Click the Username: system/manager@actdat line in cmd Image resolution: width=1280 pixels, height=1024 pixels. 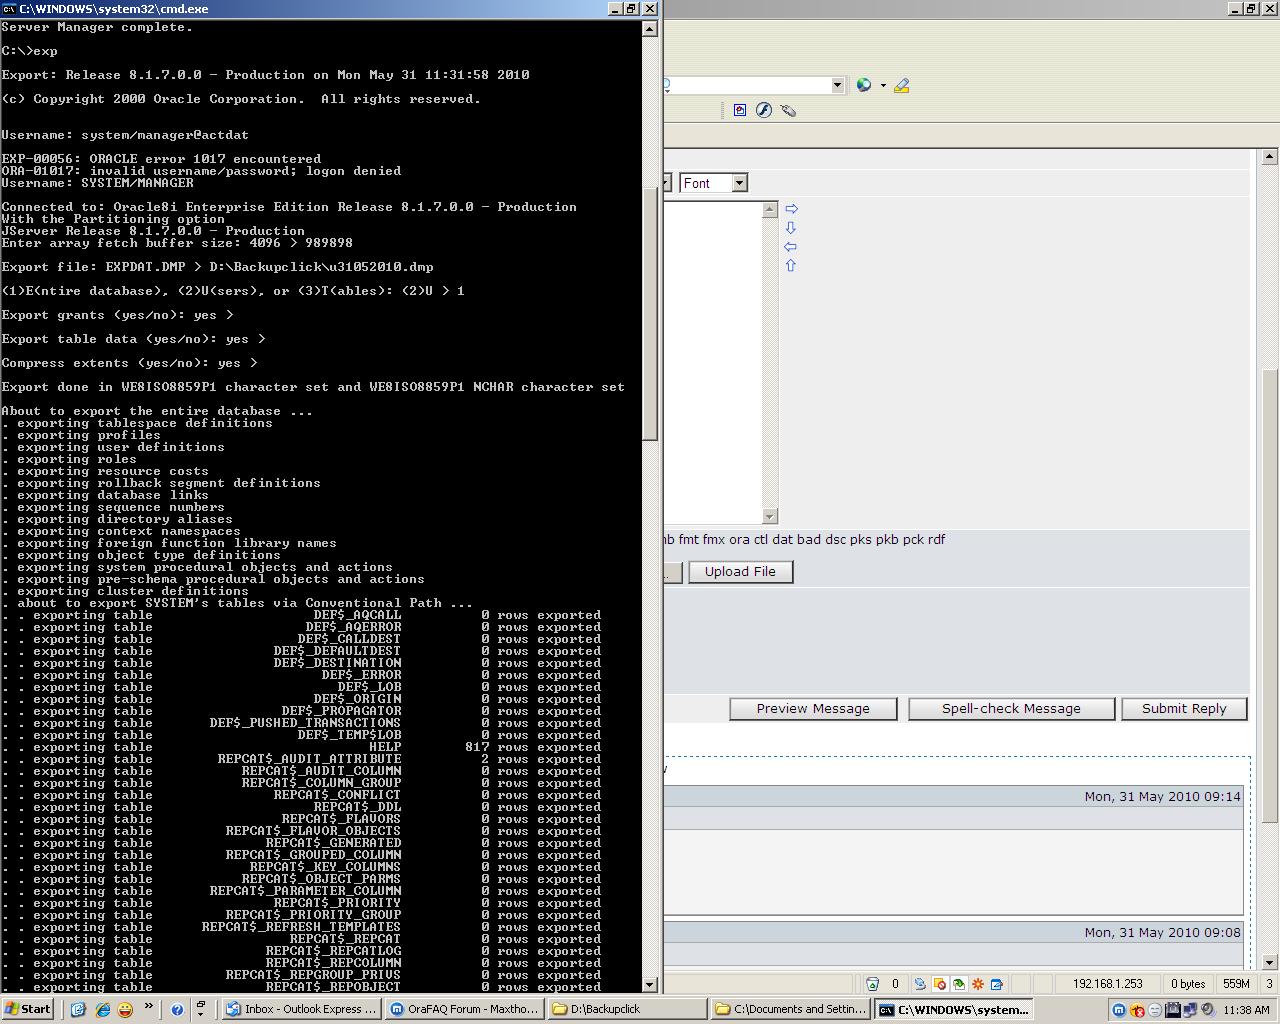pos(125,135)
